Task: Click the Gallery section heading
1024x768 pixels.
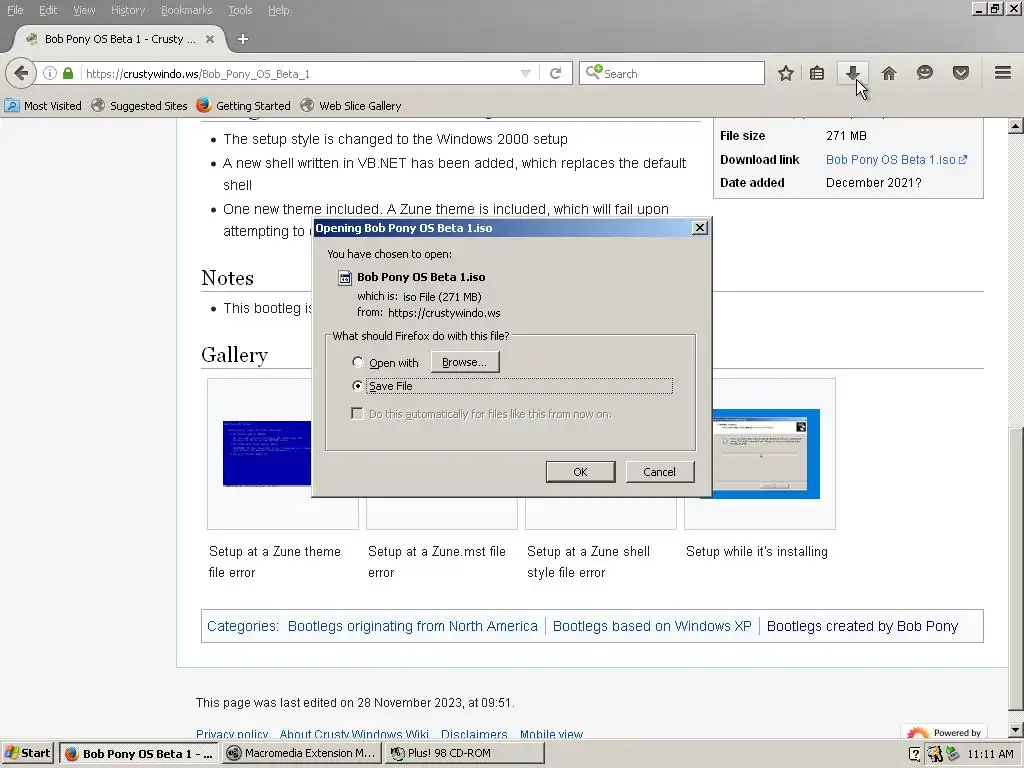Action: (234, 355)
